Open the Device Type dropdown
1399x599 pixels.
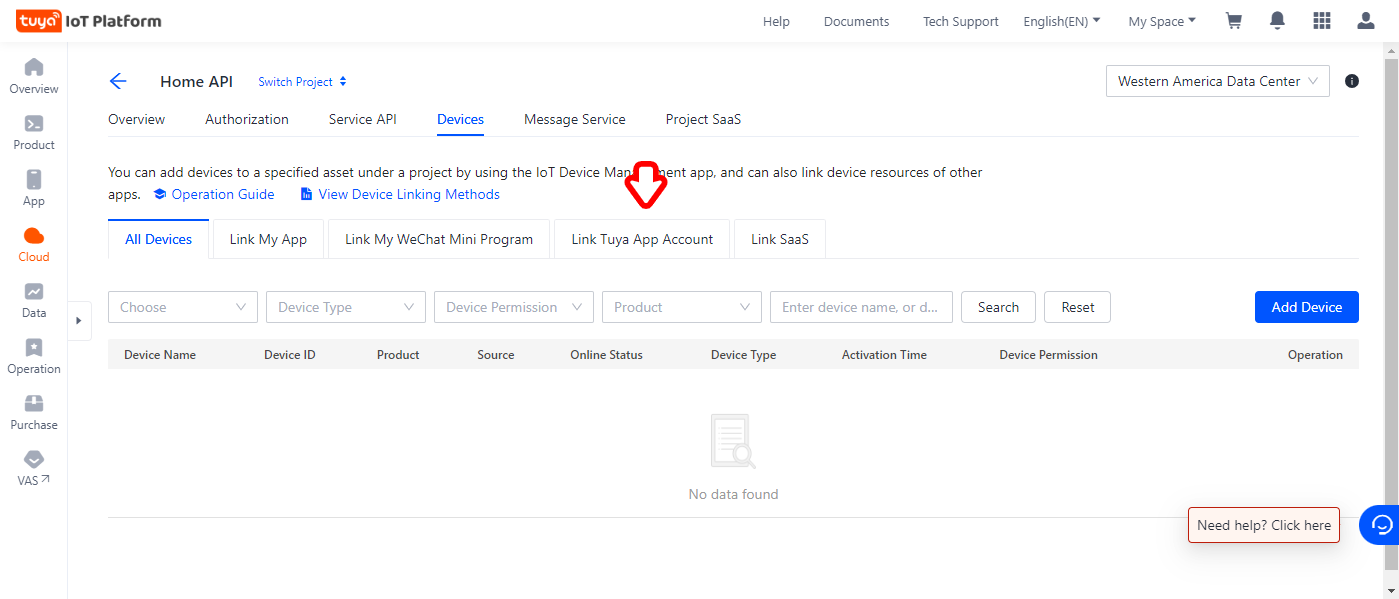tap(345, 307)
